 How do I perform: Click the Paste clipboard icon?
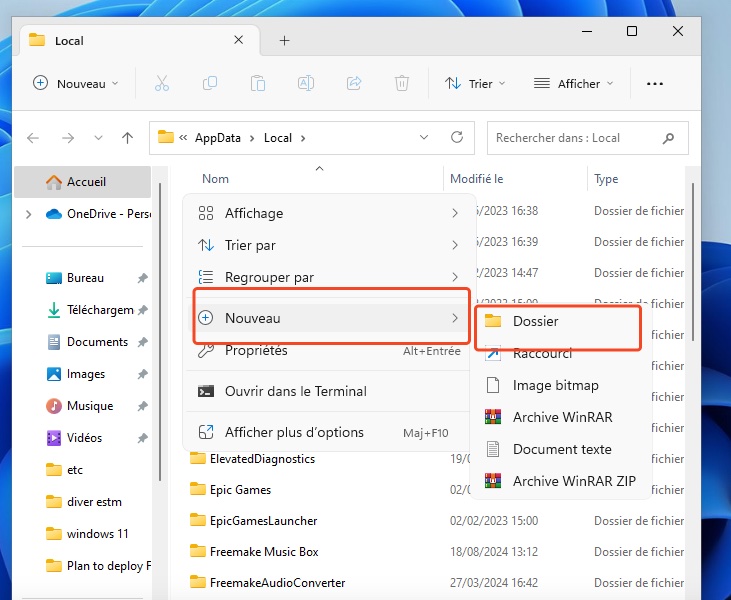click(x=258, y=83)
